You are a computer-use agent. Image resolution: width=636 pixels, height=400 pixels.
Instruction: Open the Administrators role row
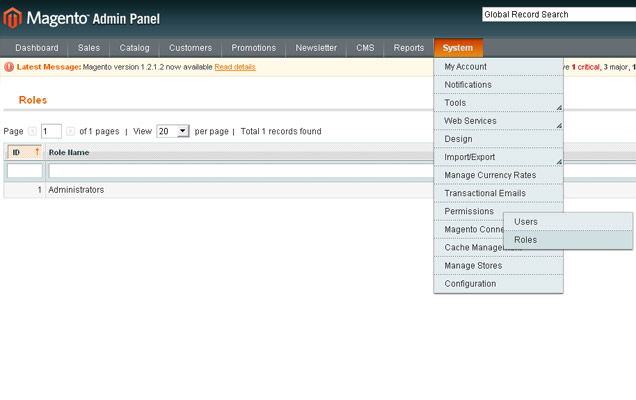[x=218, y=190]
